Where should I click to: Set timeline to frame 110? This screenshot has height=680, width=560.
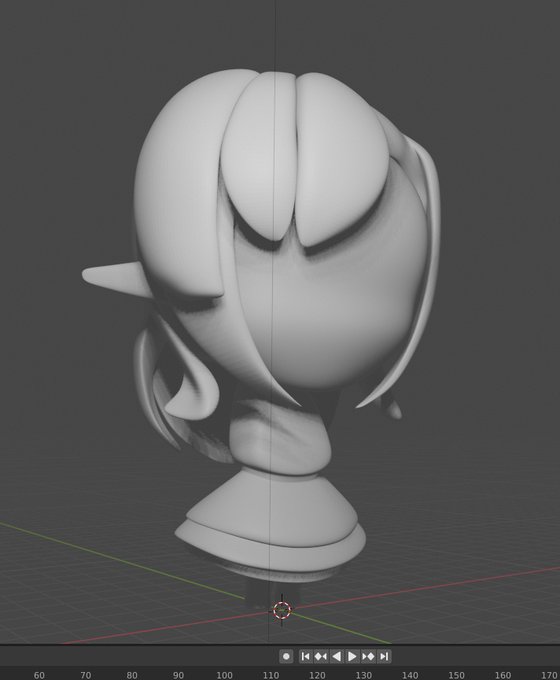coord(271,675)
